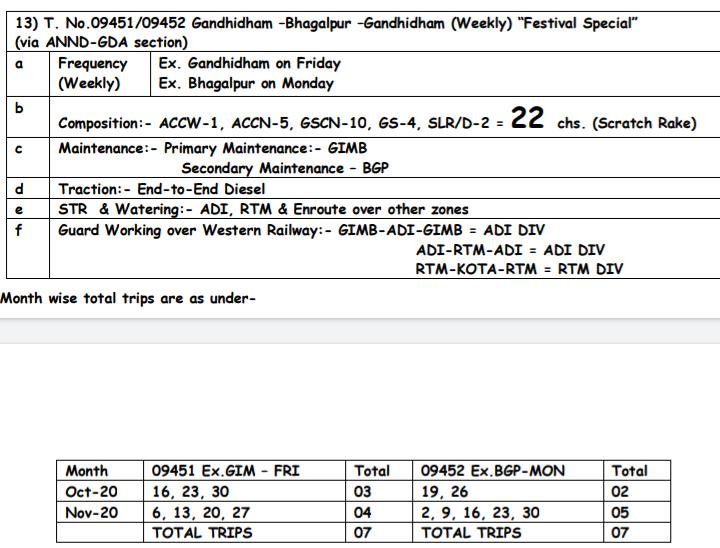Click the "2, 9, 16, 23, 30" dates cell
This screenshot has height=548, width=720.
pyautogui.click(x=480, y=512)
